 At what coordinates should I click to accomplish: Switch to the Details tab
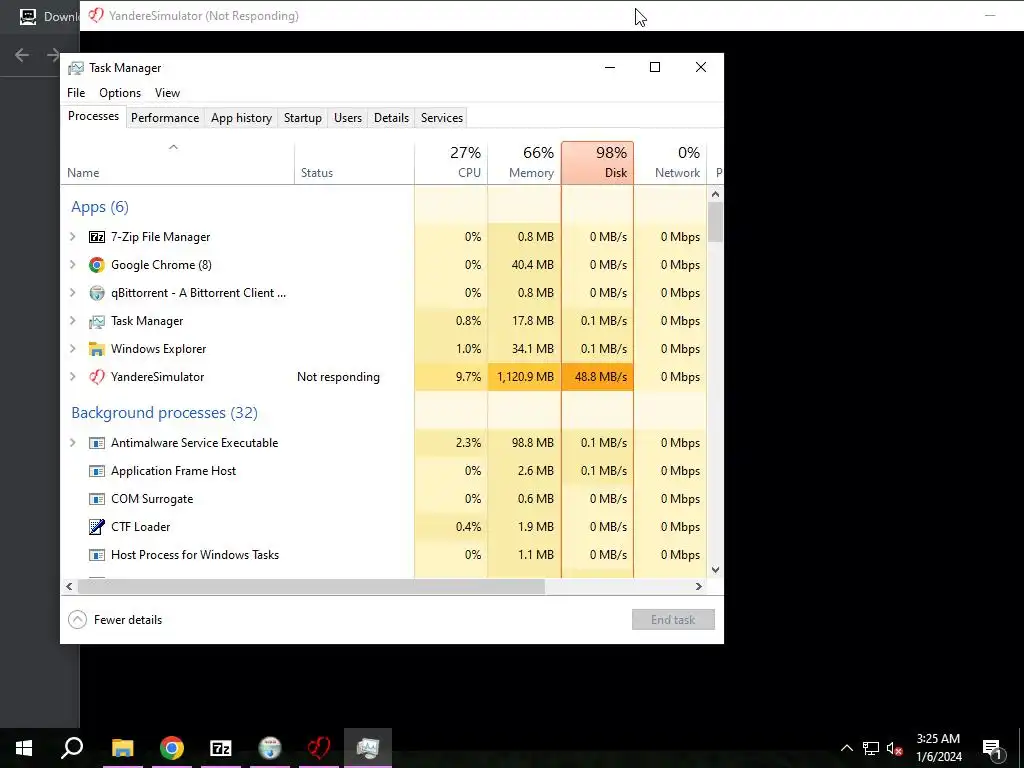click(391, 118)
